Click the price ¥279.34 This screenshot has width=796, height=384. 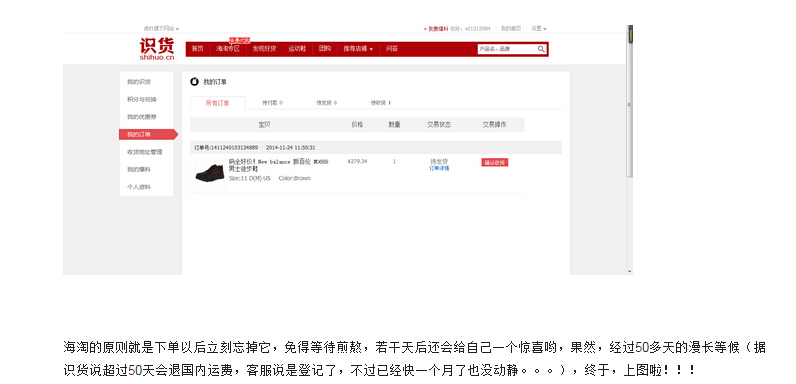coord(357,162)
